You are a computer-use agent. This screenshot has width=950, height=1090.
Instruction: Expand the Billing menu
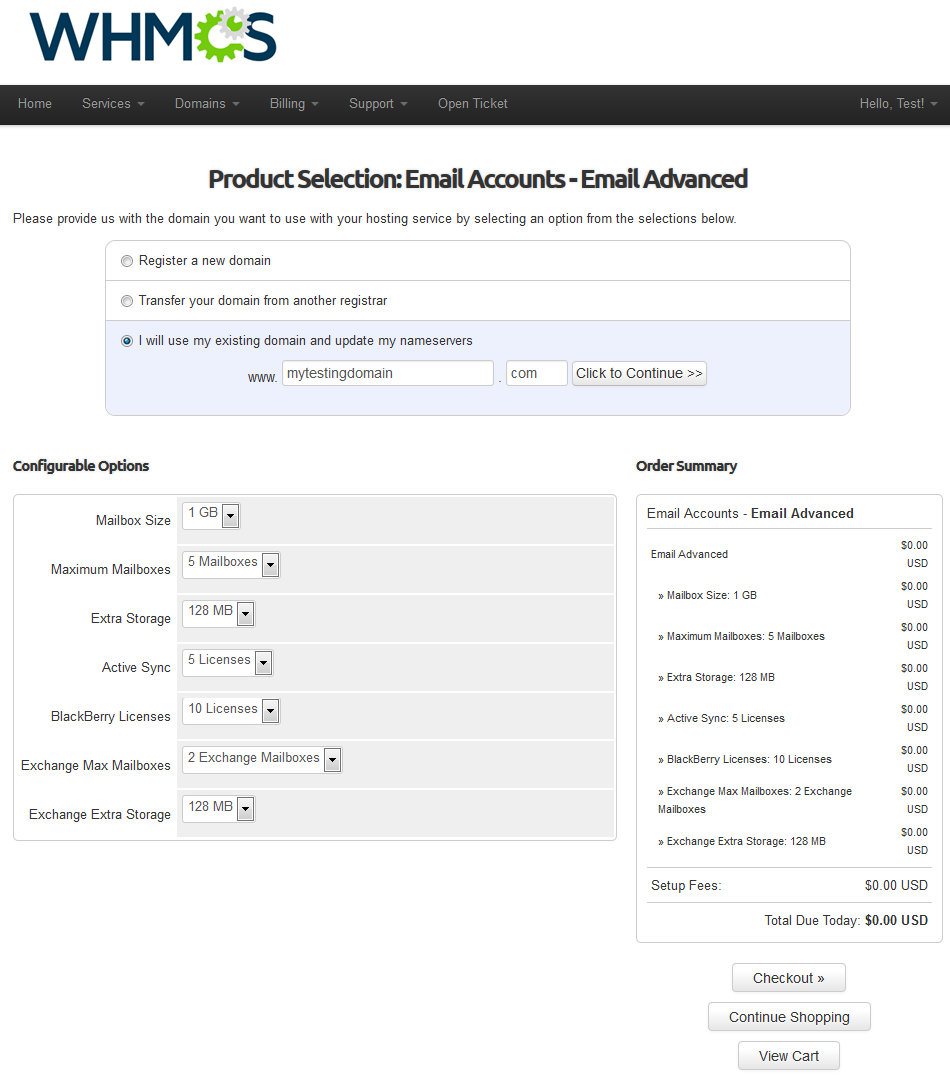294,104
